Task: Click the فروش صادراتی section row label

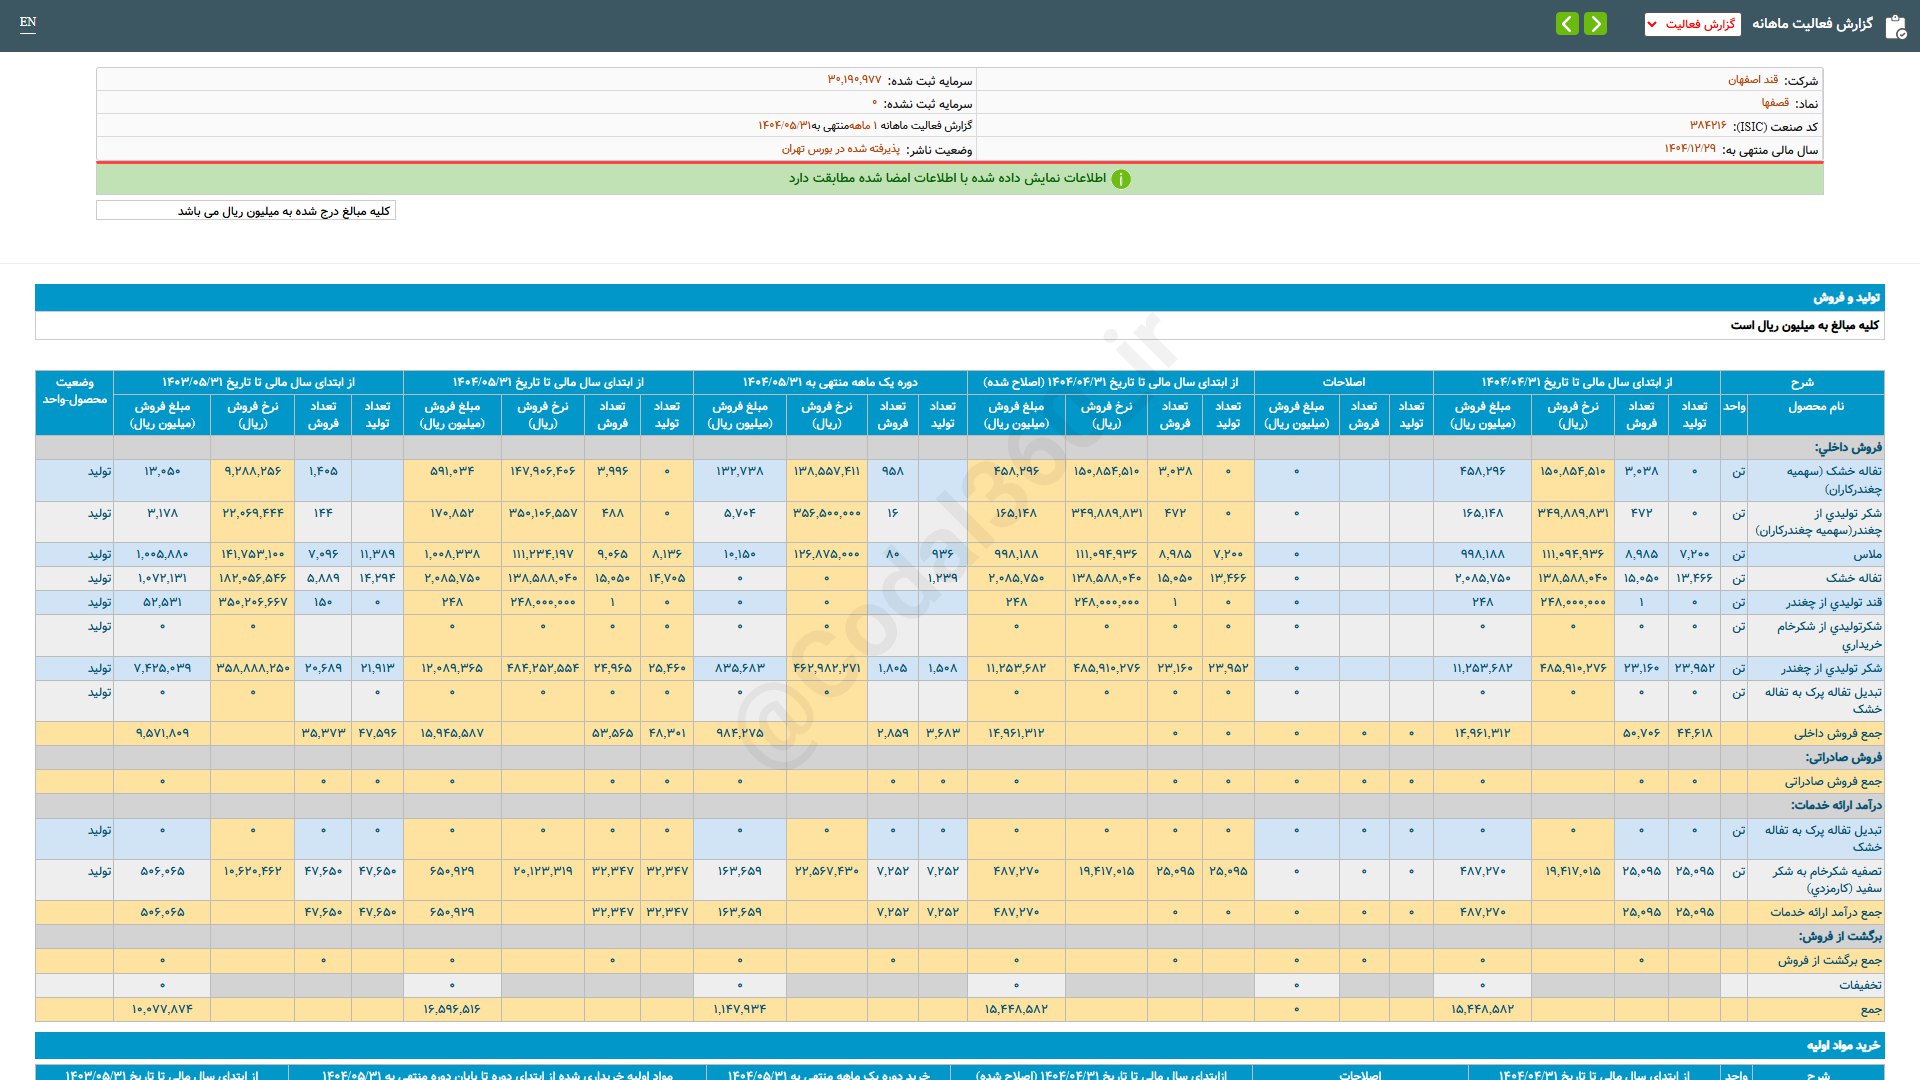Action: [x=1844, y=758]
